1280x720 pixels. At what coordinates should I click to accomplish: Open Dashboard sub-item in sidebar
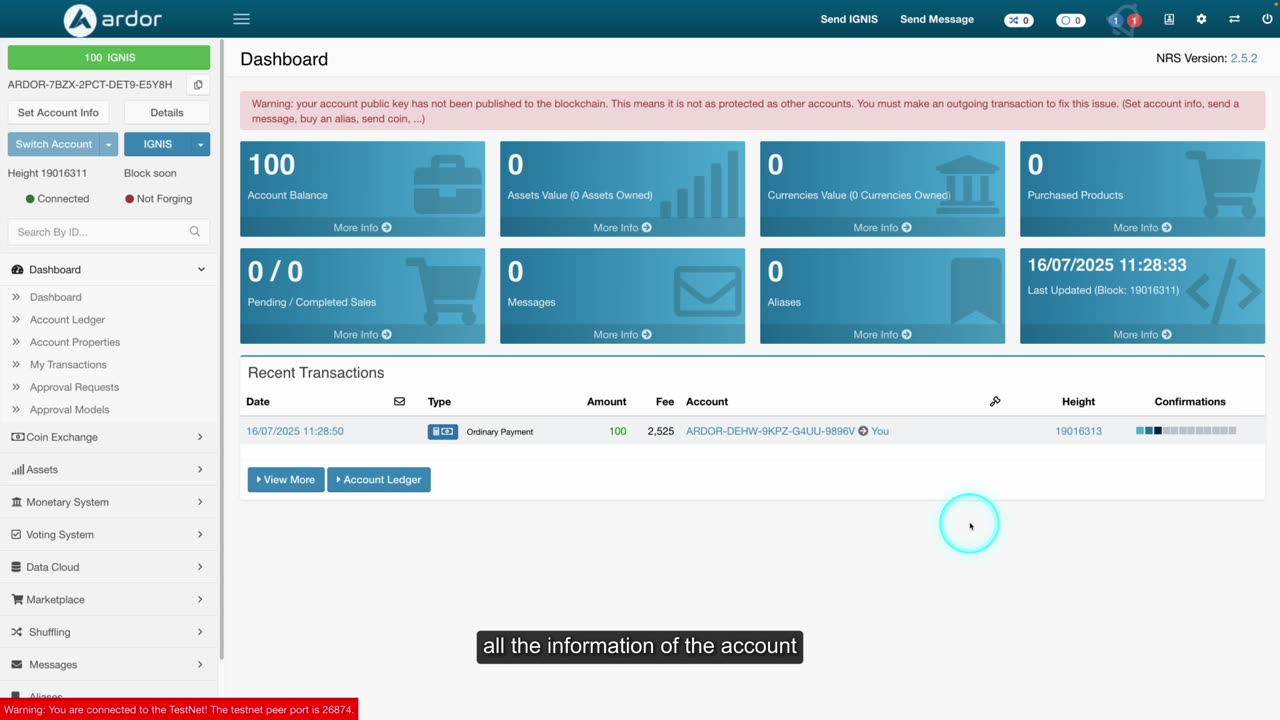pos(55,297)
